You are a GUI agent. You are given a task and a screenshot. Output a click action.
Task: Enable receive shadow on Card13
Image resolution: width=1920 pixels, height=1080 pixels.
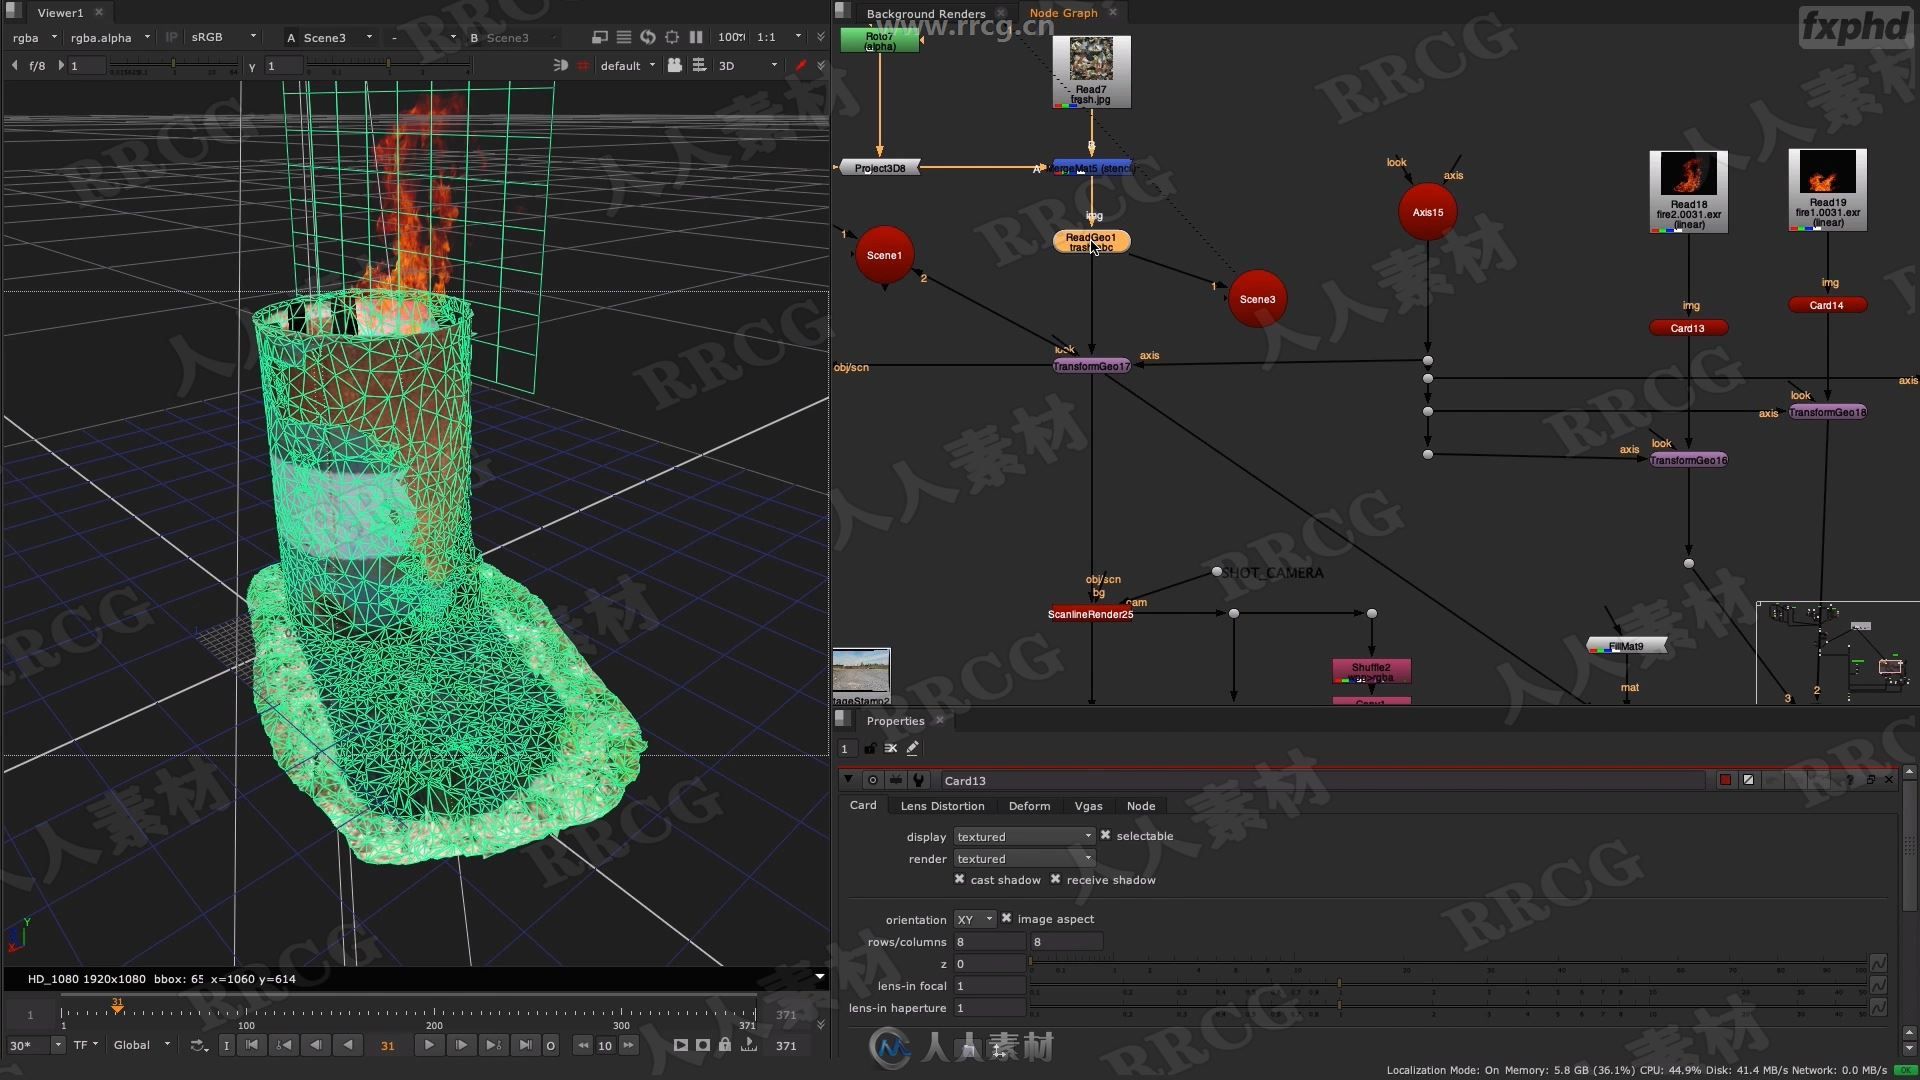tap(1056, 878)
